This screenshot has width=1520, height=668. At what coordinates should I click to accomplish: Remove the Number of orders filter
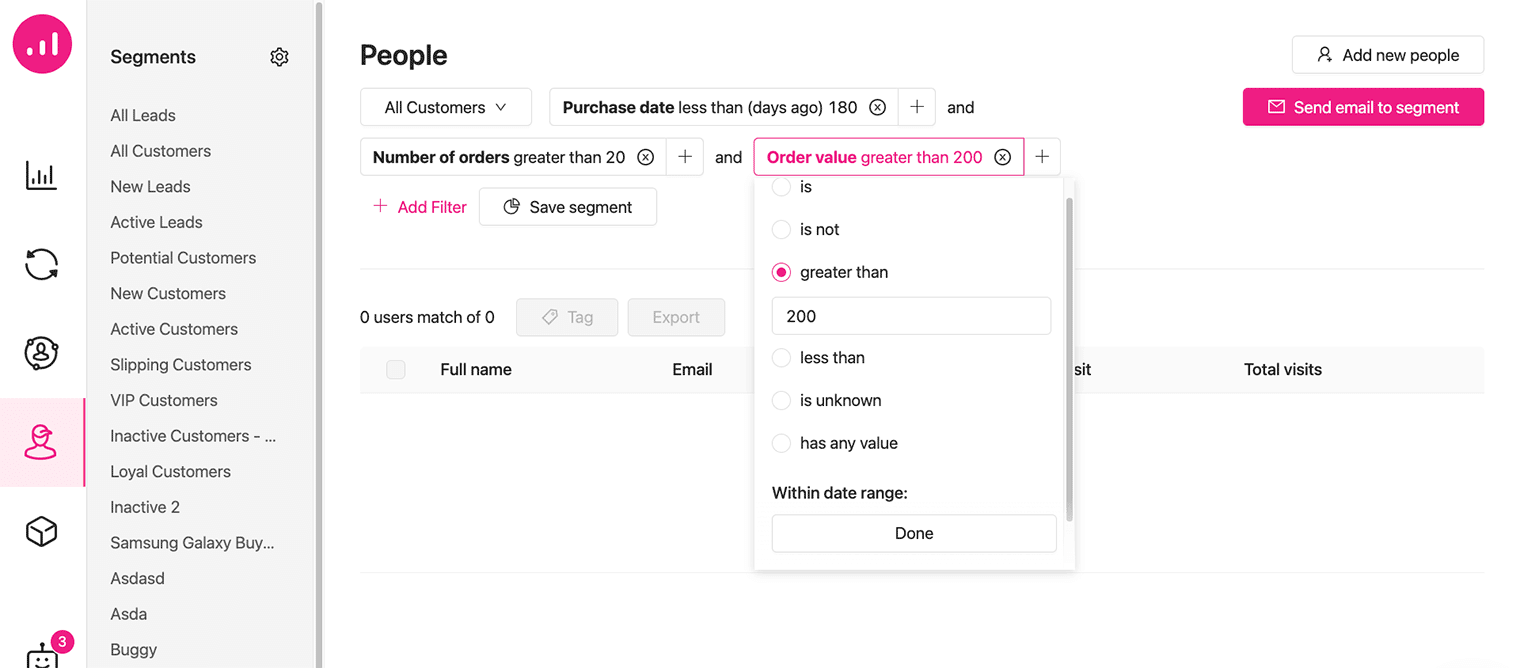pos(645,157)
